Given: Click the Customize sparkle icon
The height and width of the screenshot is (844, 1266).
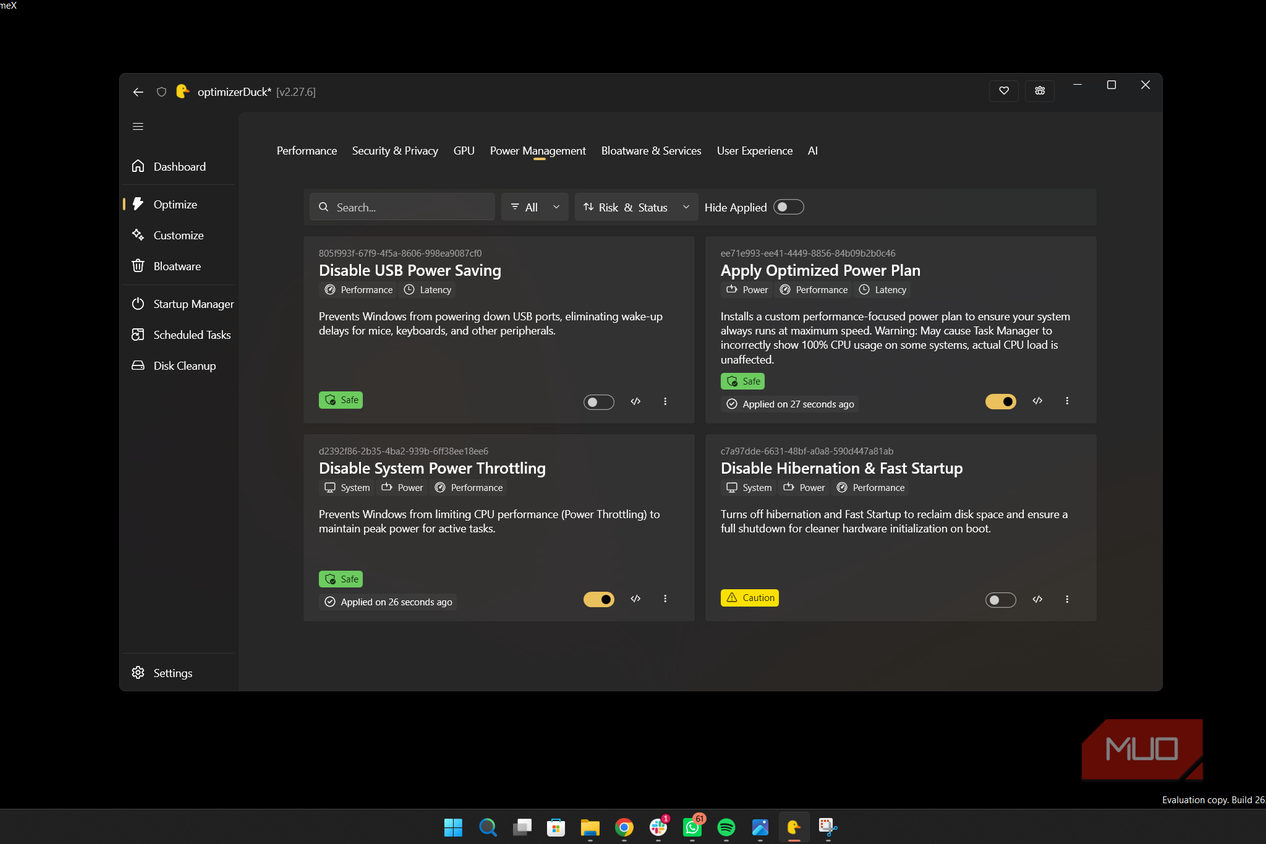Looking at the screenshot, I should pos(138,235).
